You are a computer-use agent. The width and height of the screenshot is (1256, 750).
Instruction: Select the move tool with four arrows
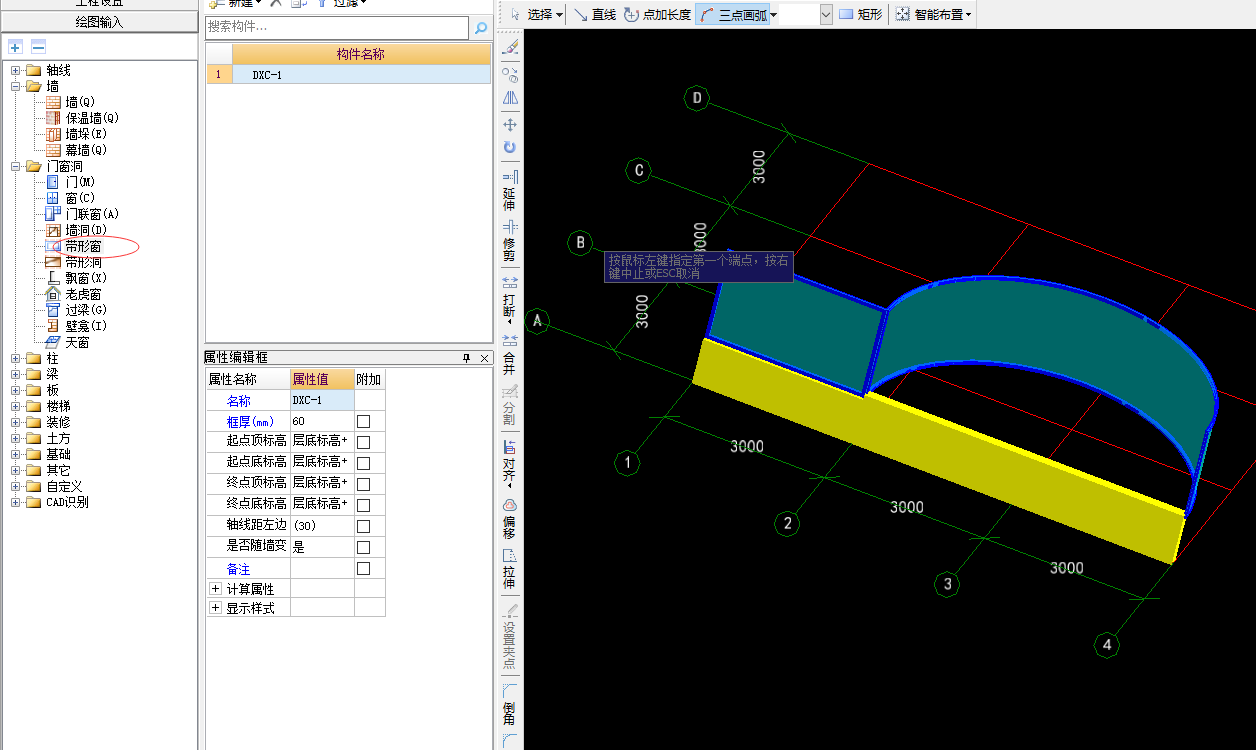[x=510, y=124]
